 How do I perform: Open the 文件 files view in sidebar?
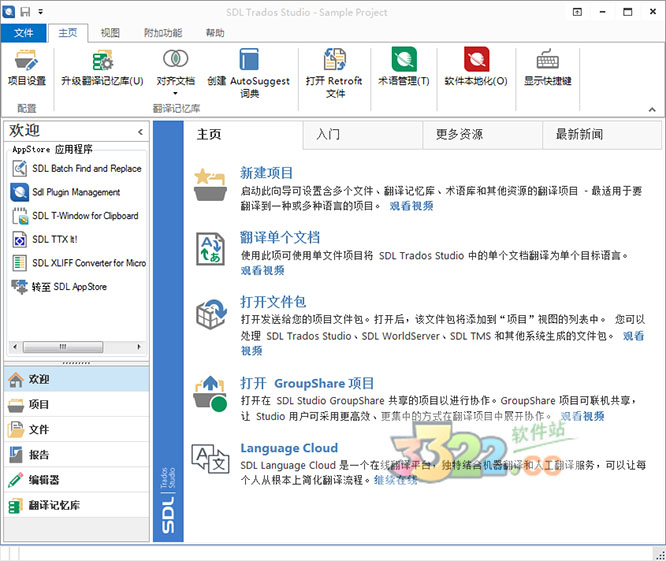click(x=76, y=429)
